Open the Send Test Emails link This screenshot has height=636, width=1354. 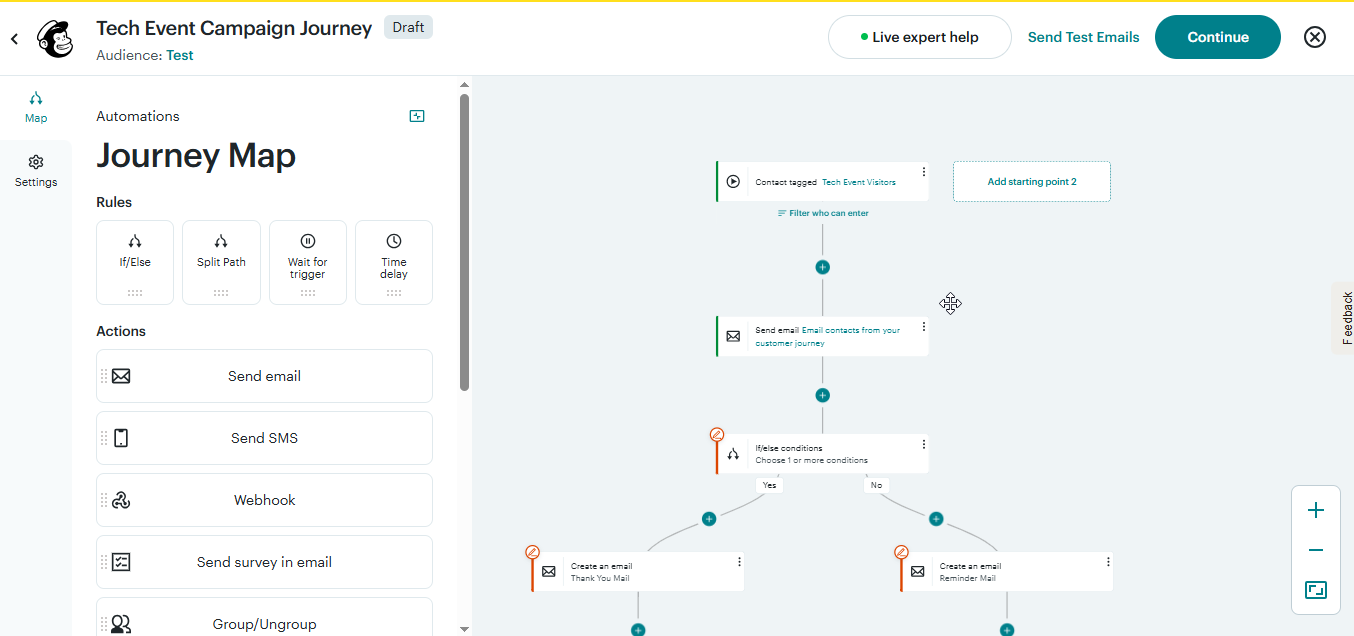(x=1083, y=36)
